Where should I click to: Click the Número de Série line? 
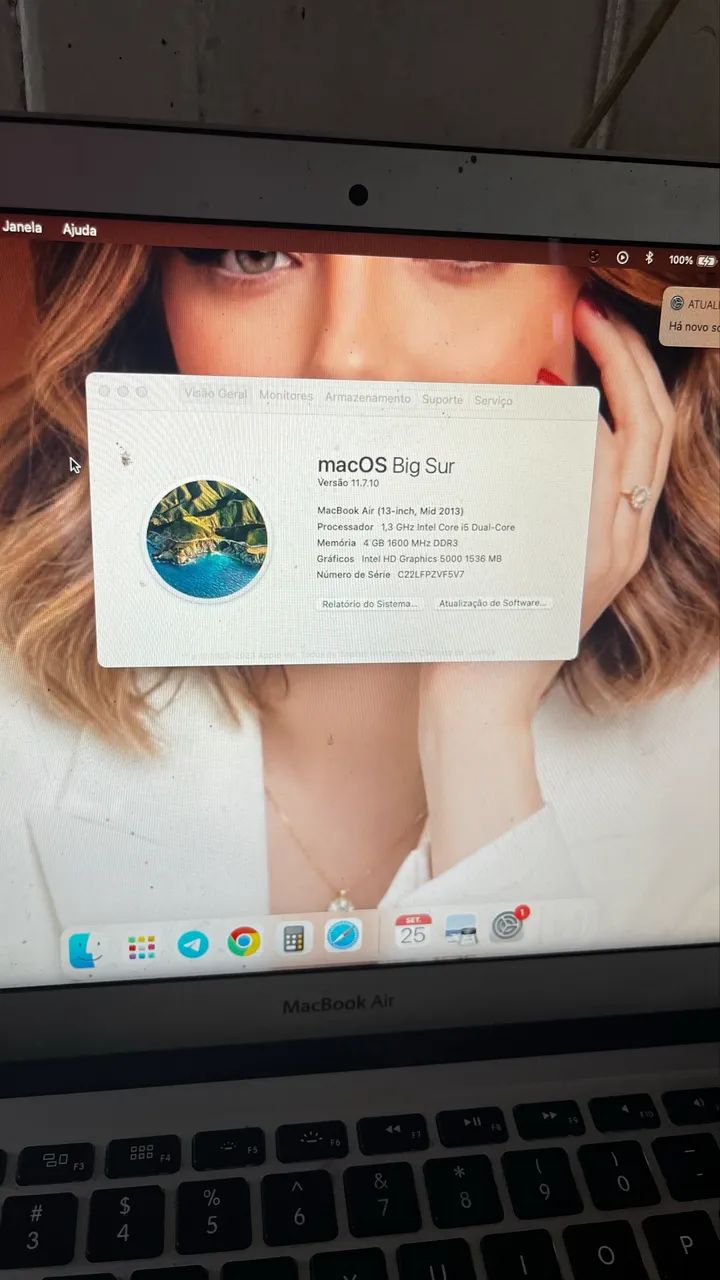(x=391, y=575)
